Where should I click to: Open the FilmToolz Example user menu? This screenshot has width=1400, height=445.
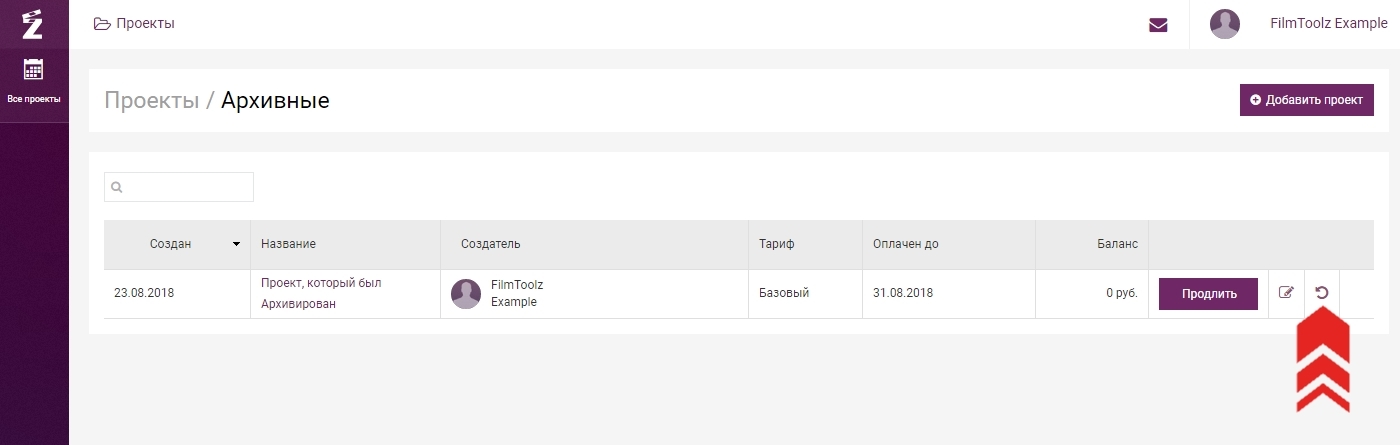(x=1328, y=23)
